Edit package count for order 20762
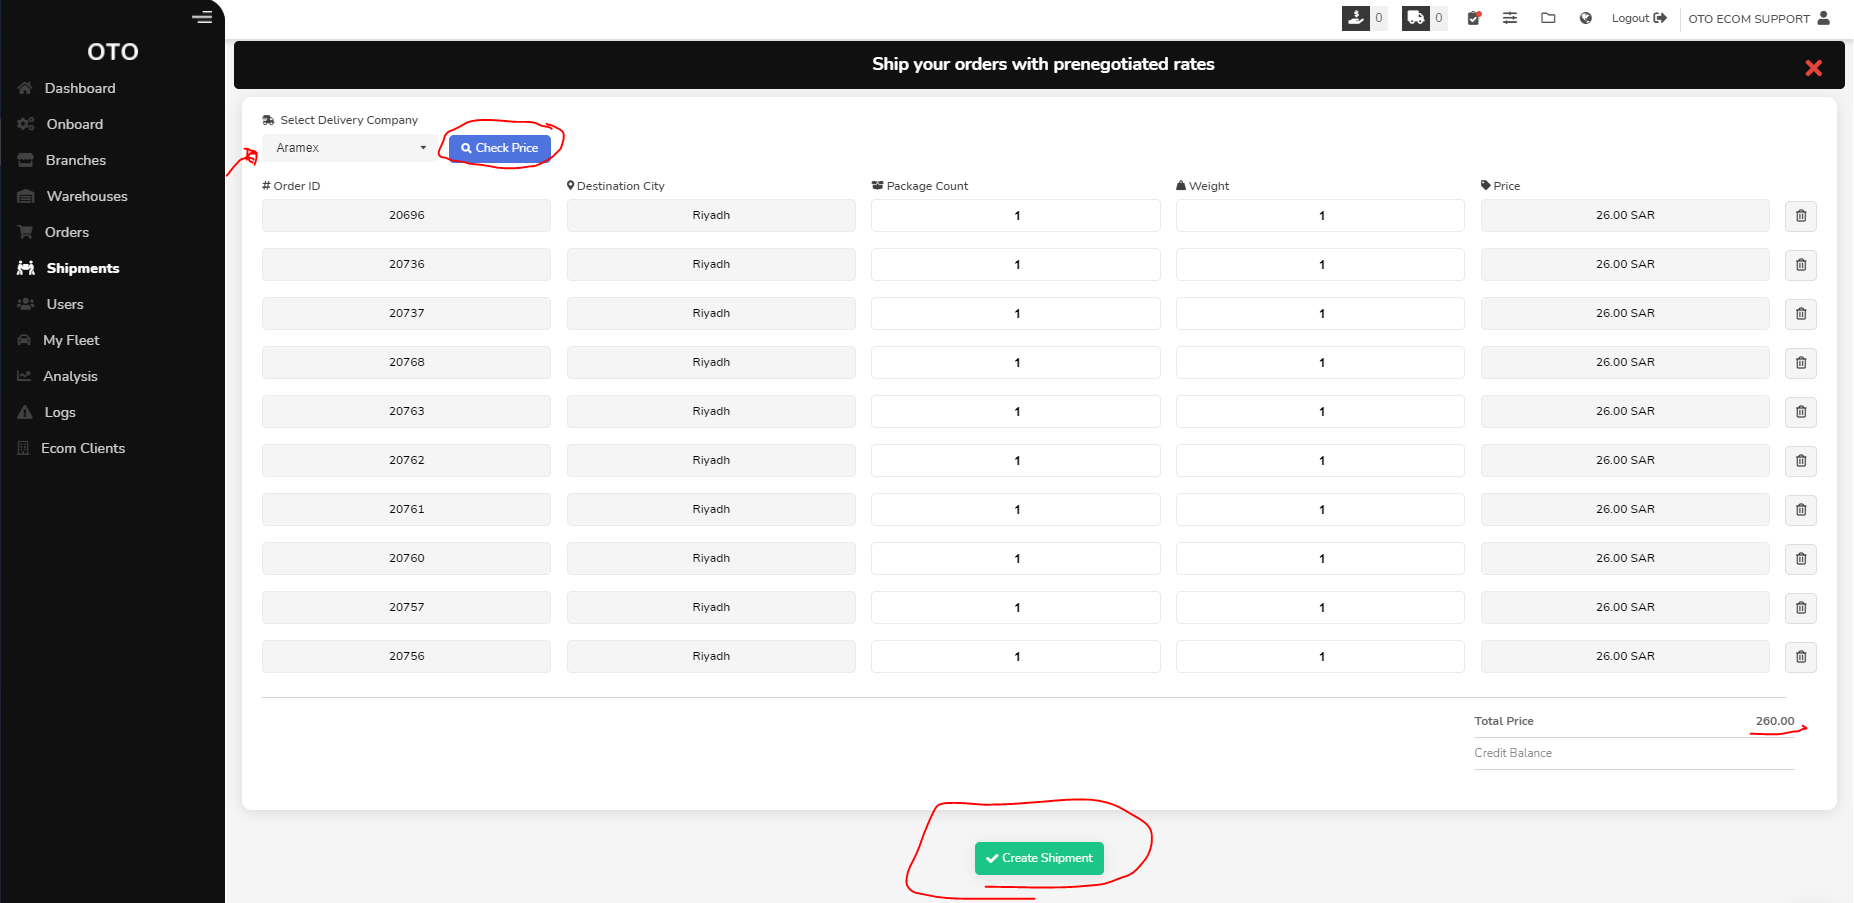1854x903 pixels. click(x=1016, y=461)
